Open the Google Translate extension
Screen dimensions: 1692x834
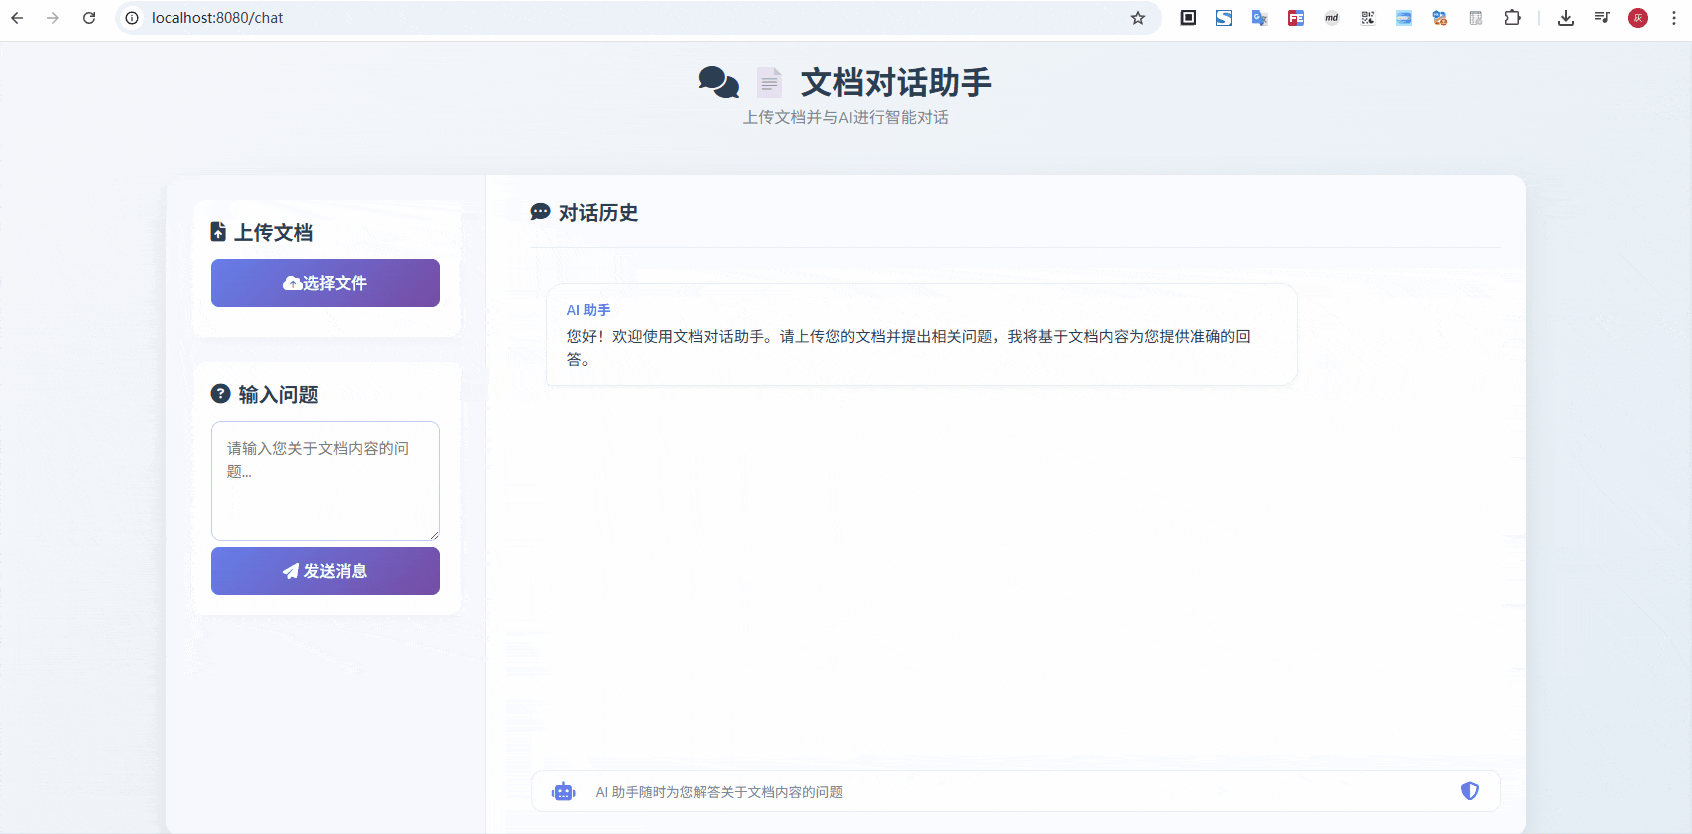[x=1259, y=18]
